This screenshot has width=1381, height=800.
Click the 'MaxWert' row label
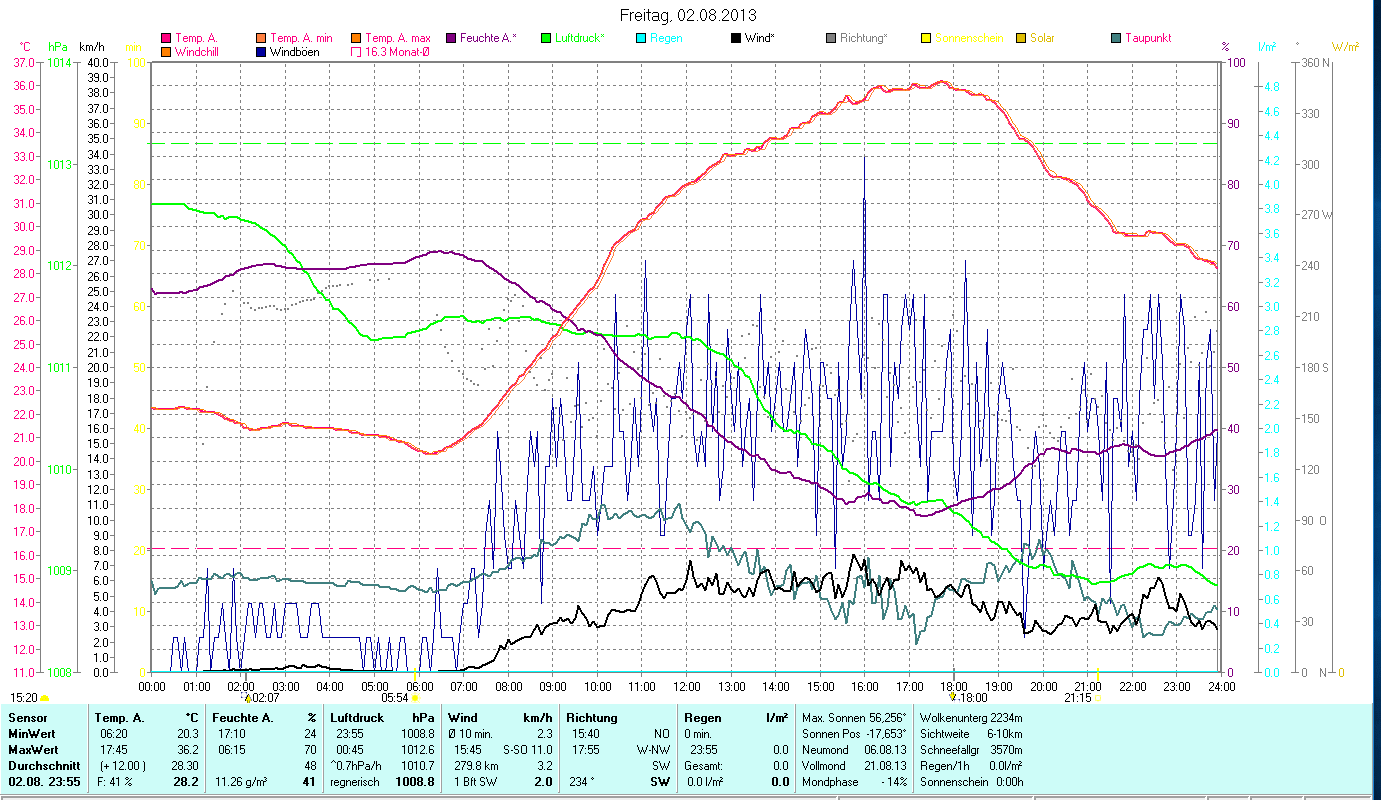(32, 749)
